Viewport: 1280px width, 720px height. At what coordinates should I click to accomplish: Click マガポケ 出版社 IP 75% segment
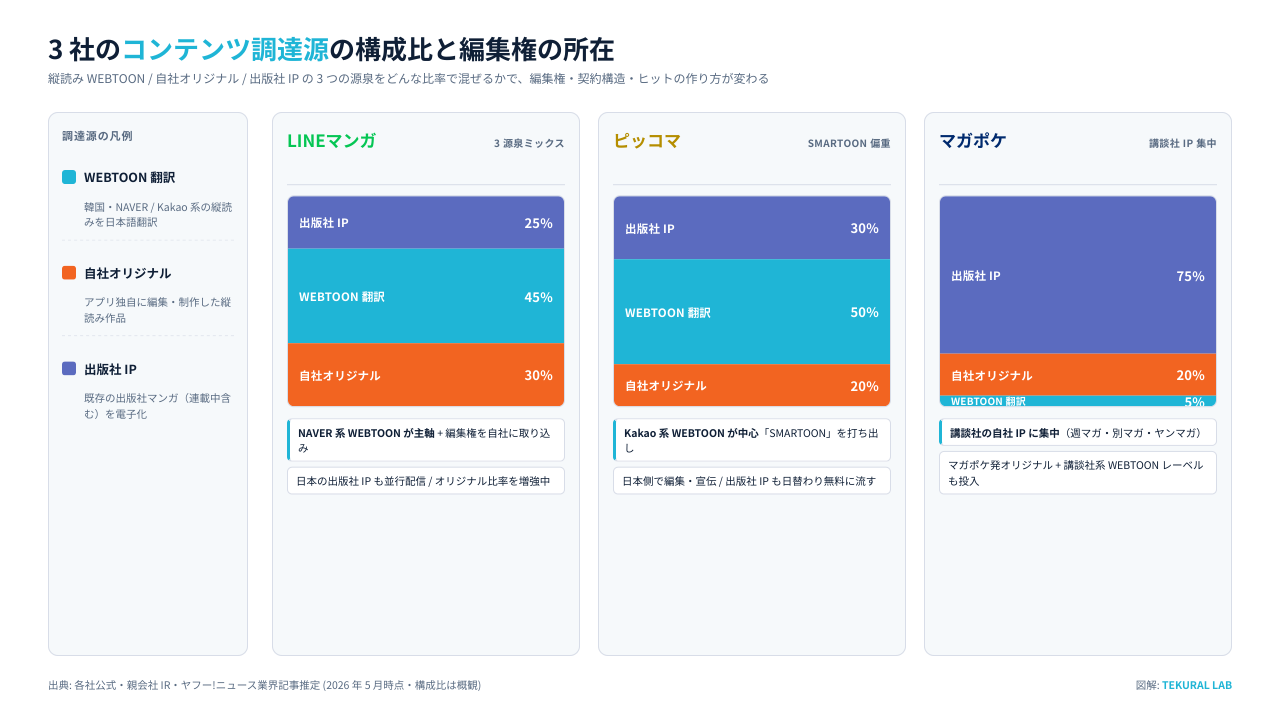pos(1078,275)
